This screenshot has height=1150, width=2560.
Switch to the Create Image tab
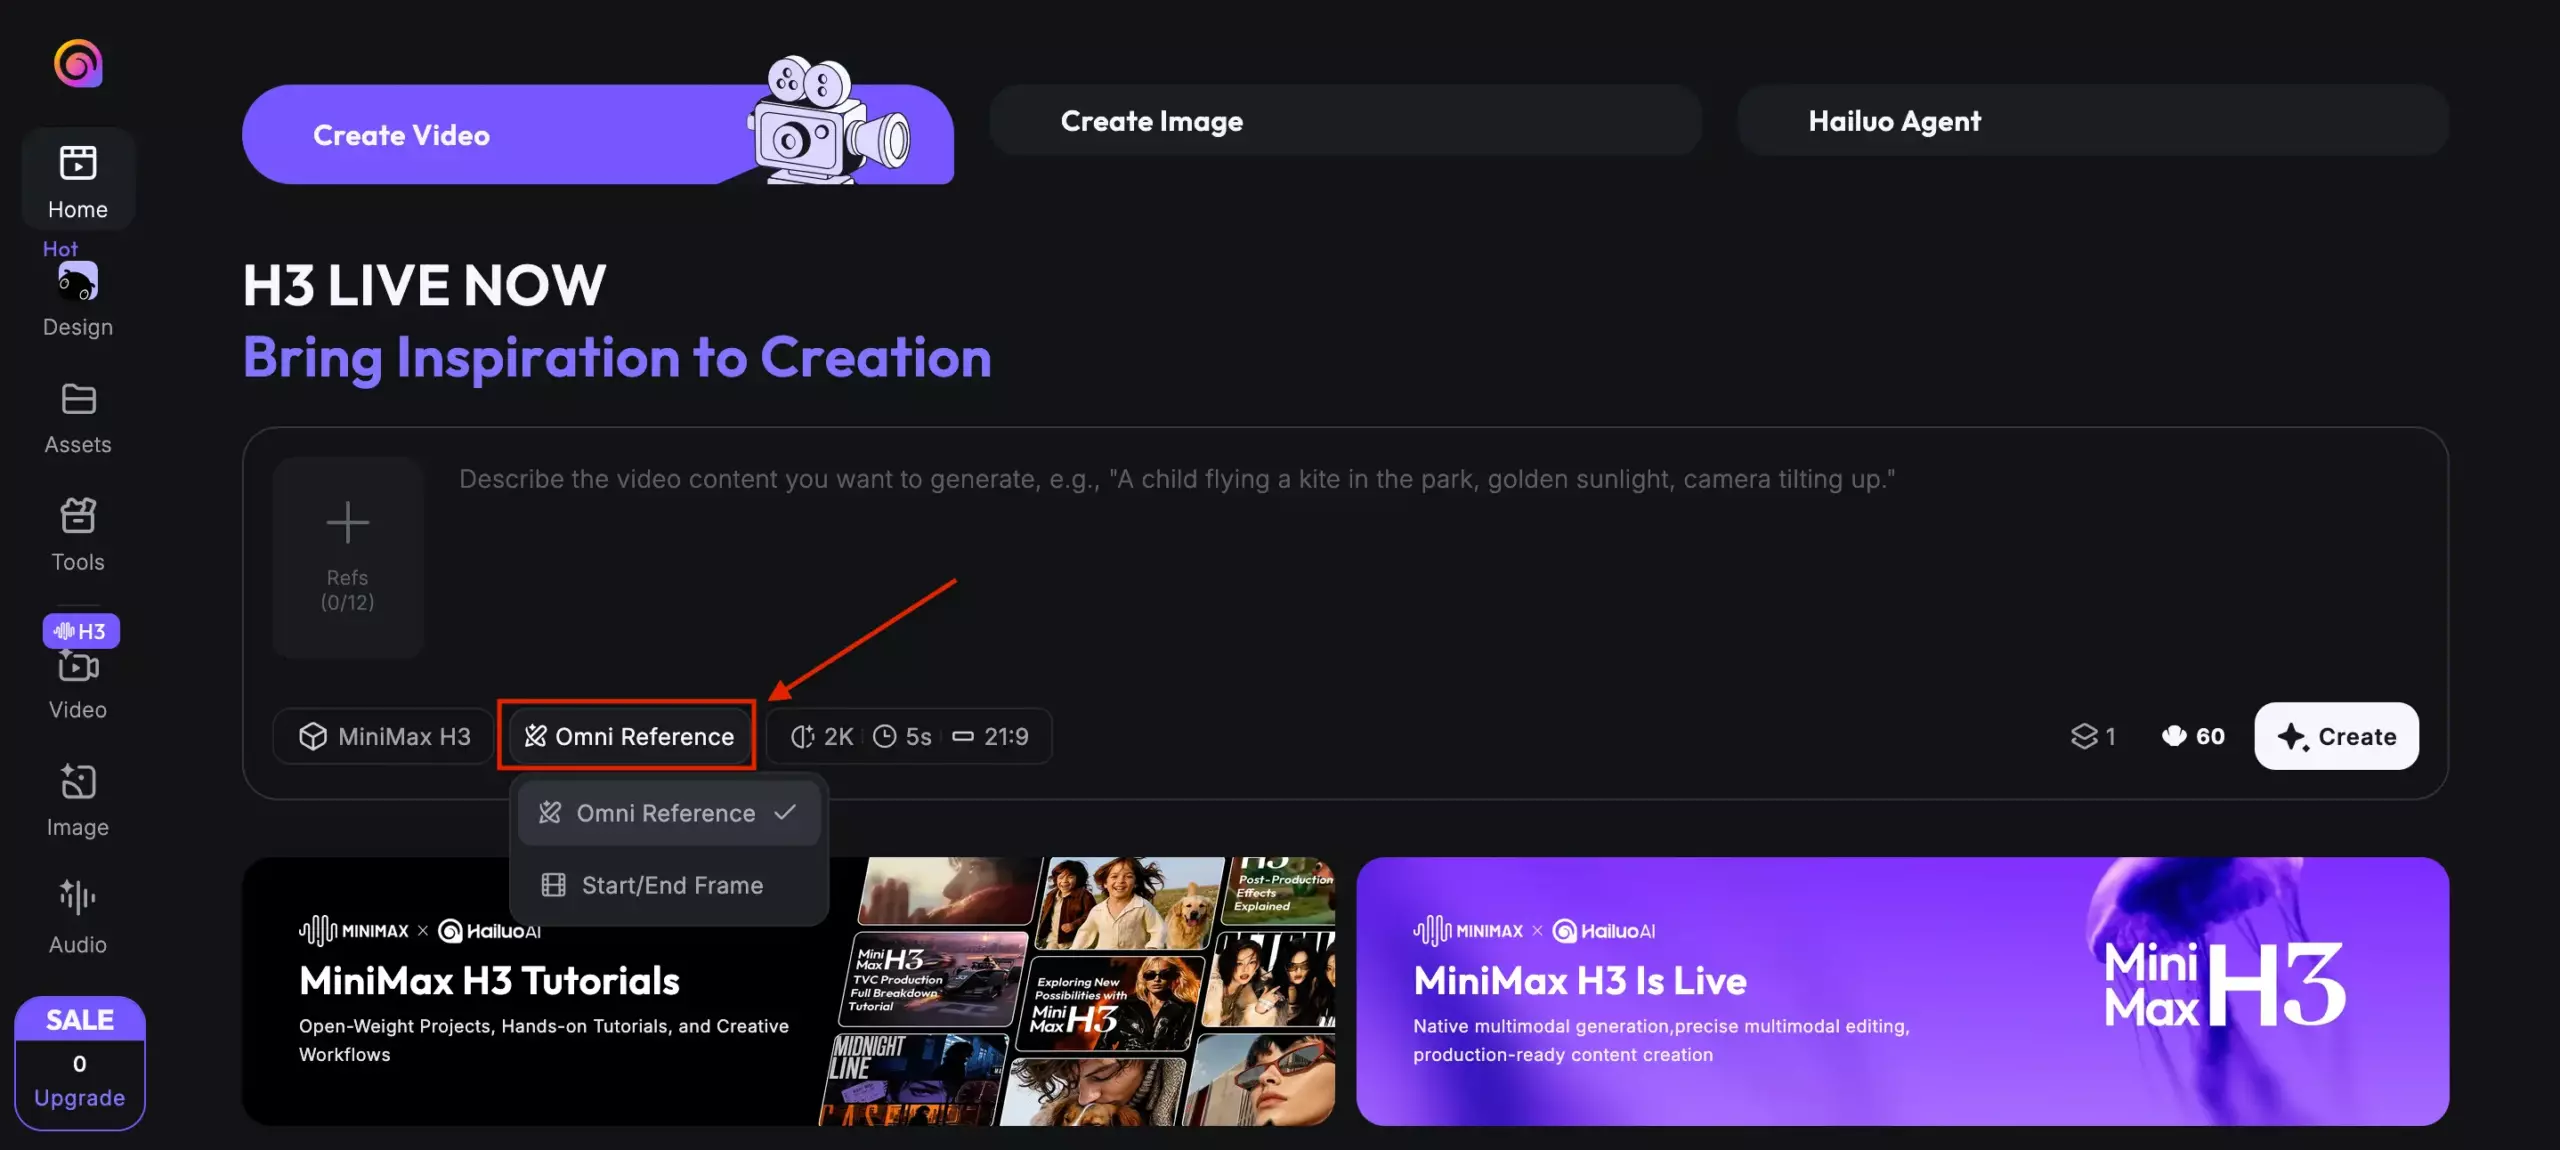1345,121
